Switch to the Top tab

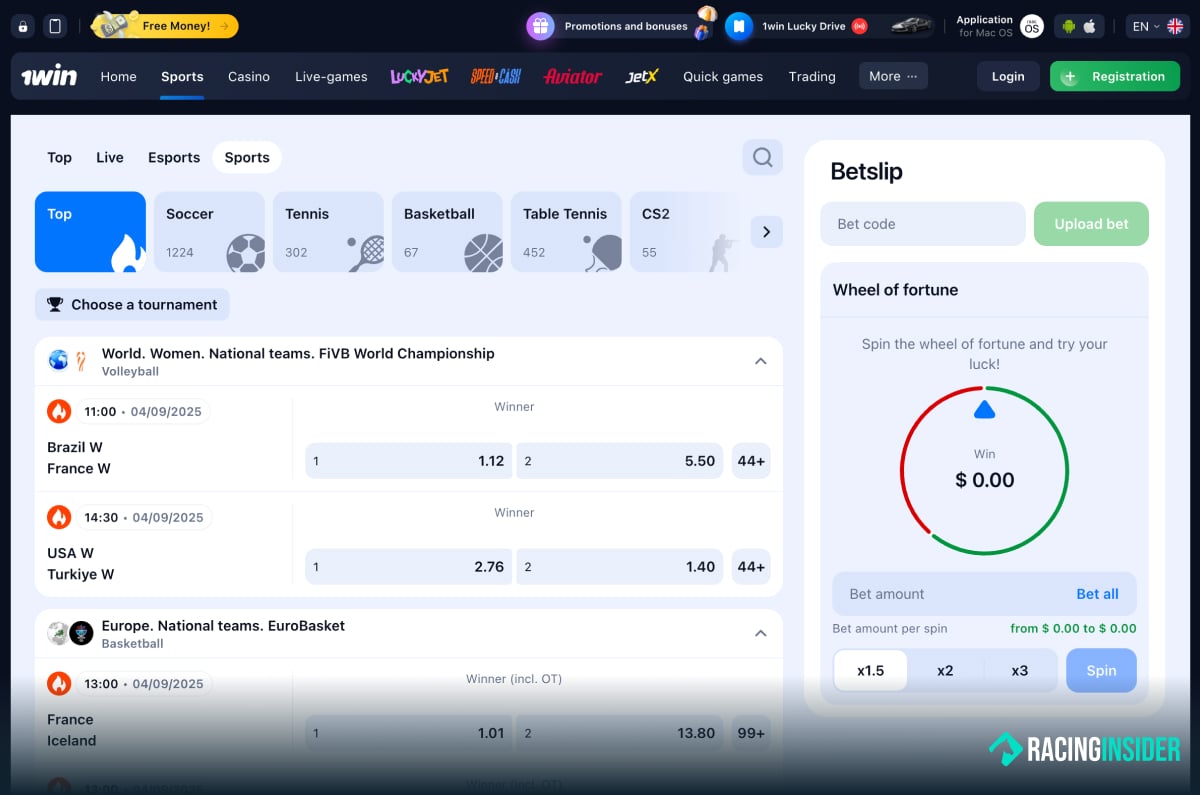(x=59, y=157)
